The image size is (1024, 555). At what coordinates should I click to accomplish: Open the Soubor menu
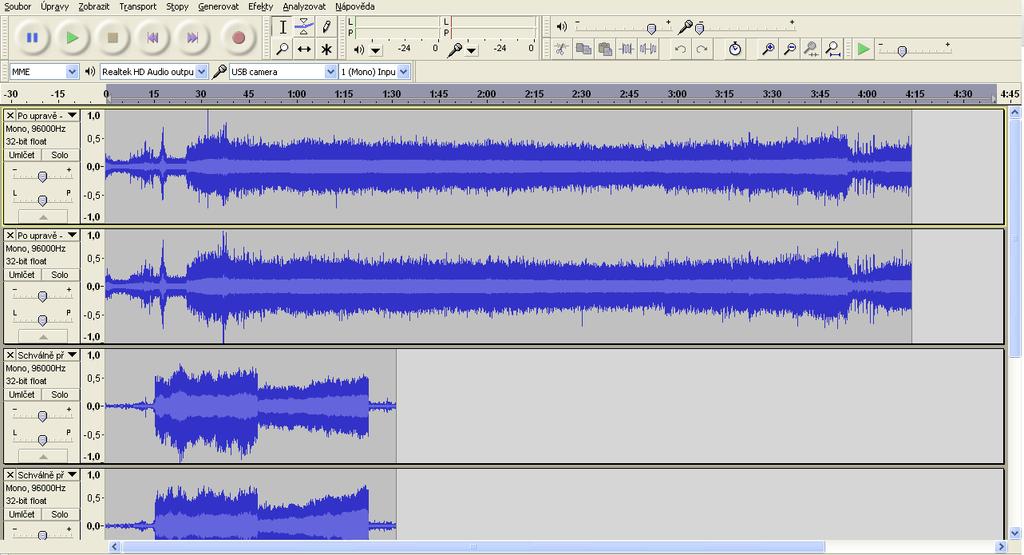pyautogui.click(x=18, y=7)
